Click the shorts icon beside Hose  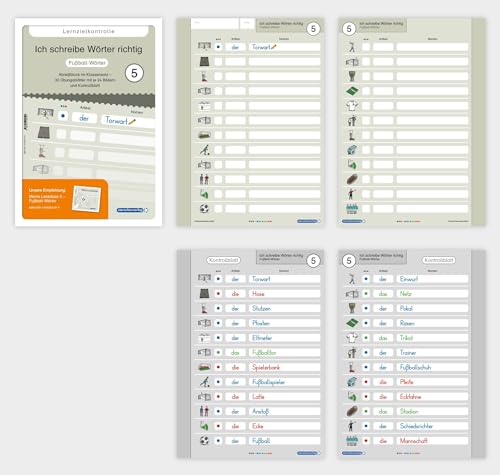(x=204, y=294)
